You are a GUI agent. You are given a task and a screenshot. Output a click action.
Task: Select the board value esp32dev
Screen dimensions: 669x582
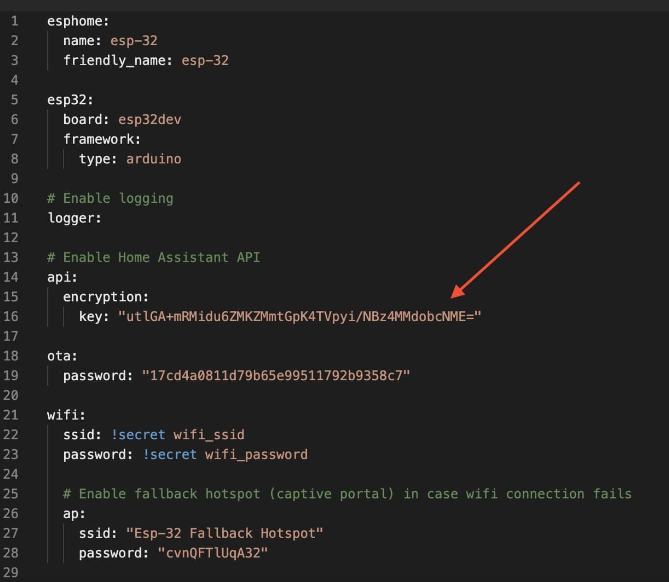150,119
